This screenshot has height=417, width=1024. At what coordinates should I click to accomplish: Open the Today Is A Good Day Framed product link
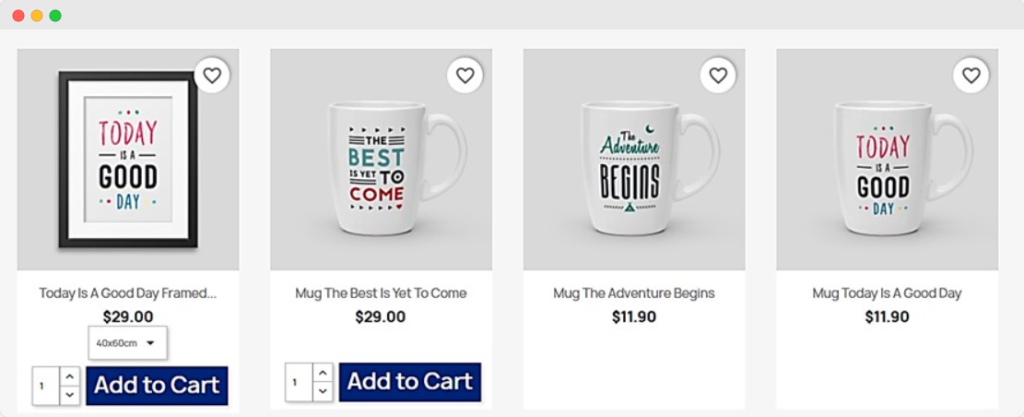128,293
